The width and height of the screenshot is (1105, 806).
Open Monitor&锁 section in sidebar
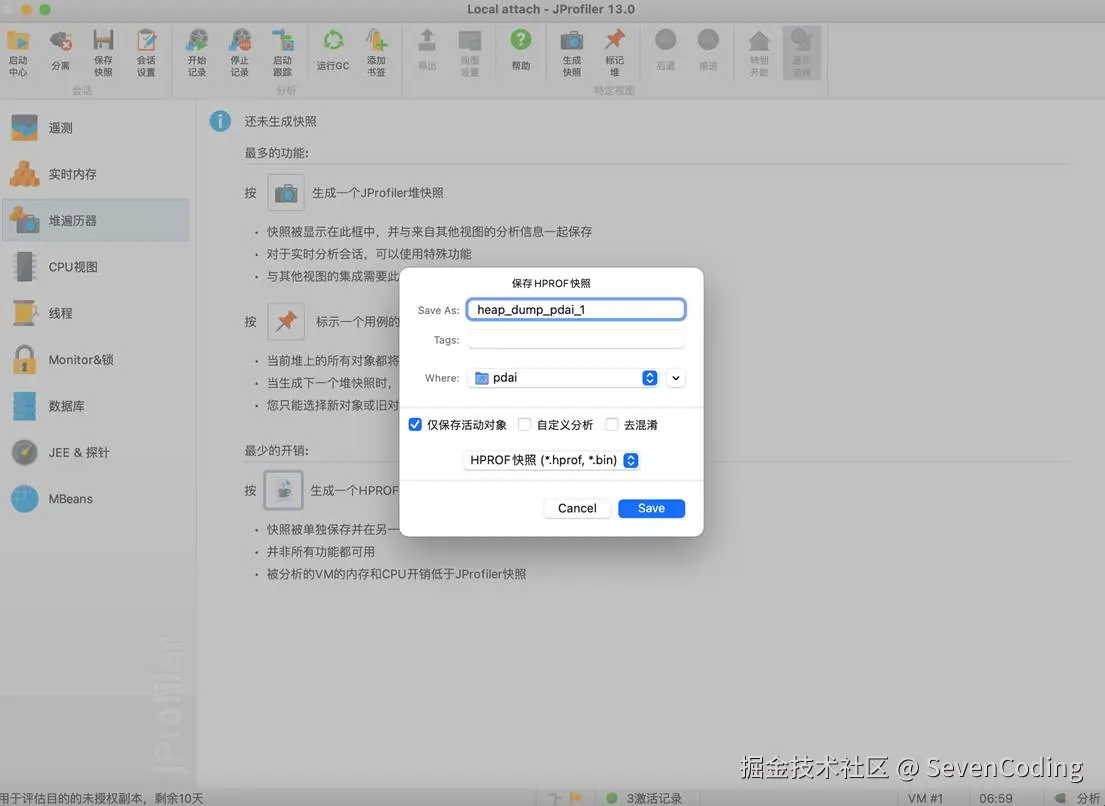point(95,359)
